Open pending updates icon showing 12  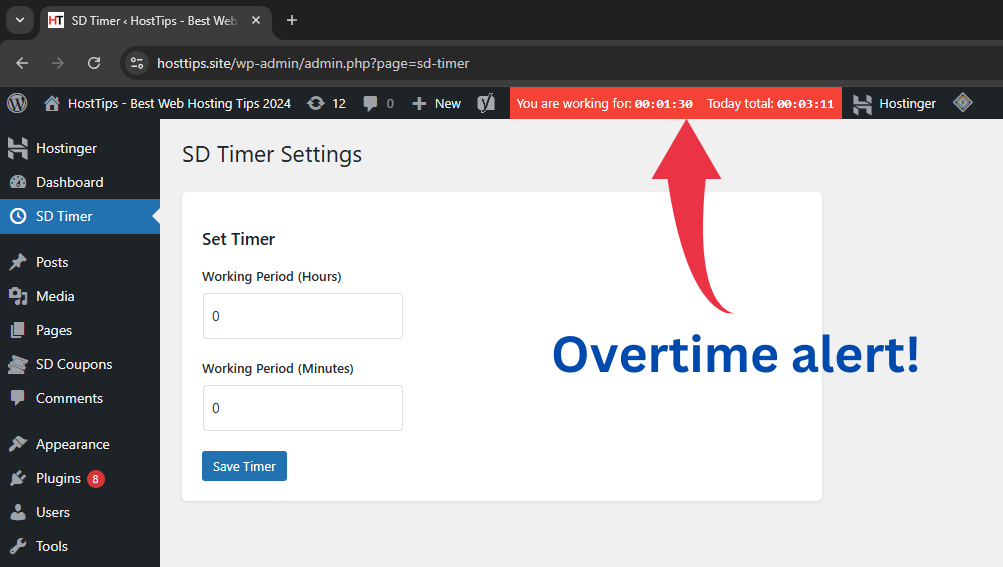tap(316, 103)
